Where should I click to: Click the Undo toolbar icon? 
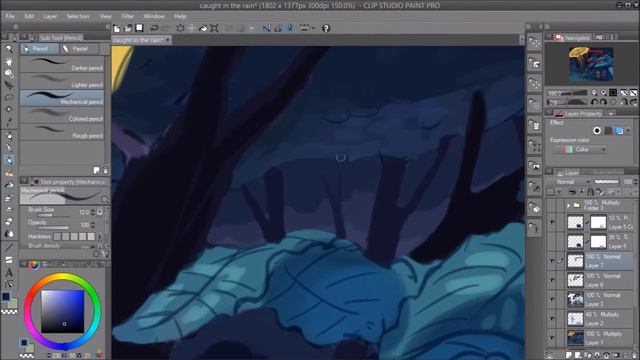(x=154, y=28)
